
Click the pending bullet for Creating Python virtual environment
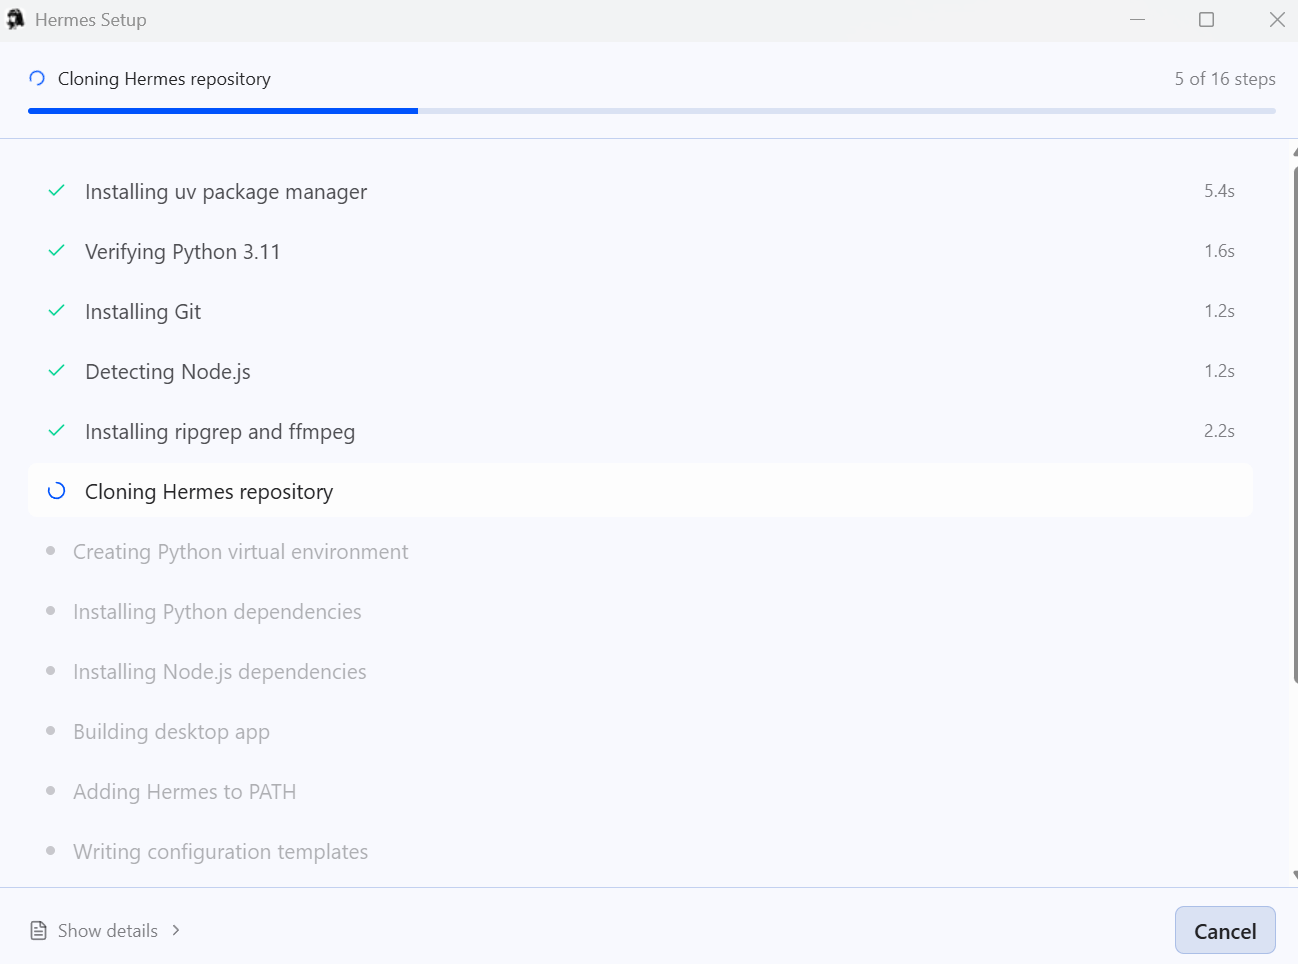click(x=51, y=550)
